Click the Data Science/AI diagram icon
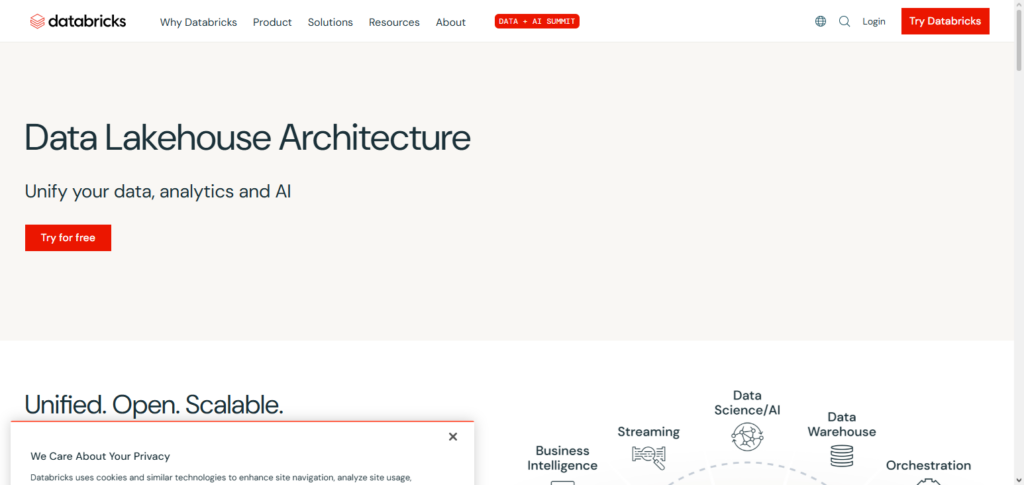This screenshot has width=1024, height=485. pyautogui.click(x=747, y=437)
